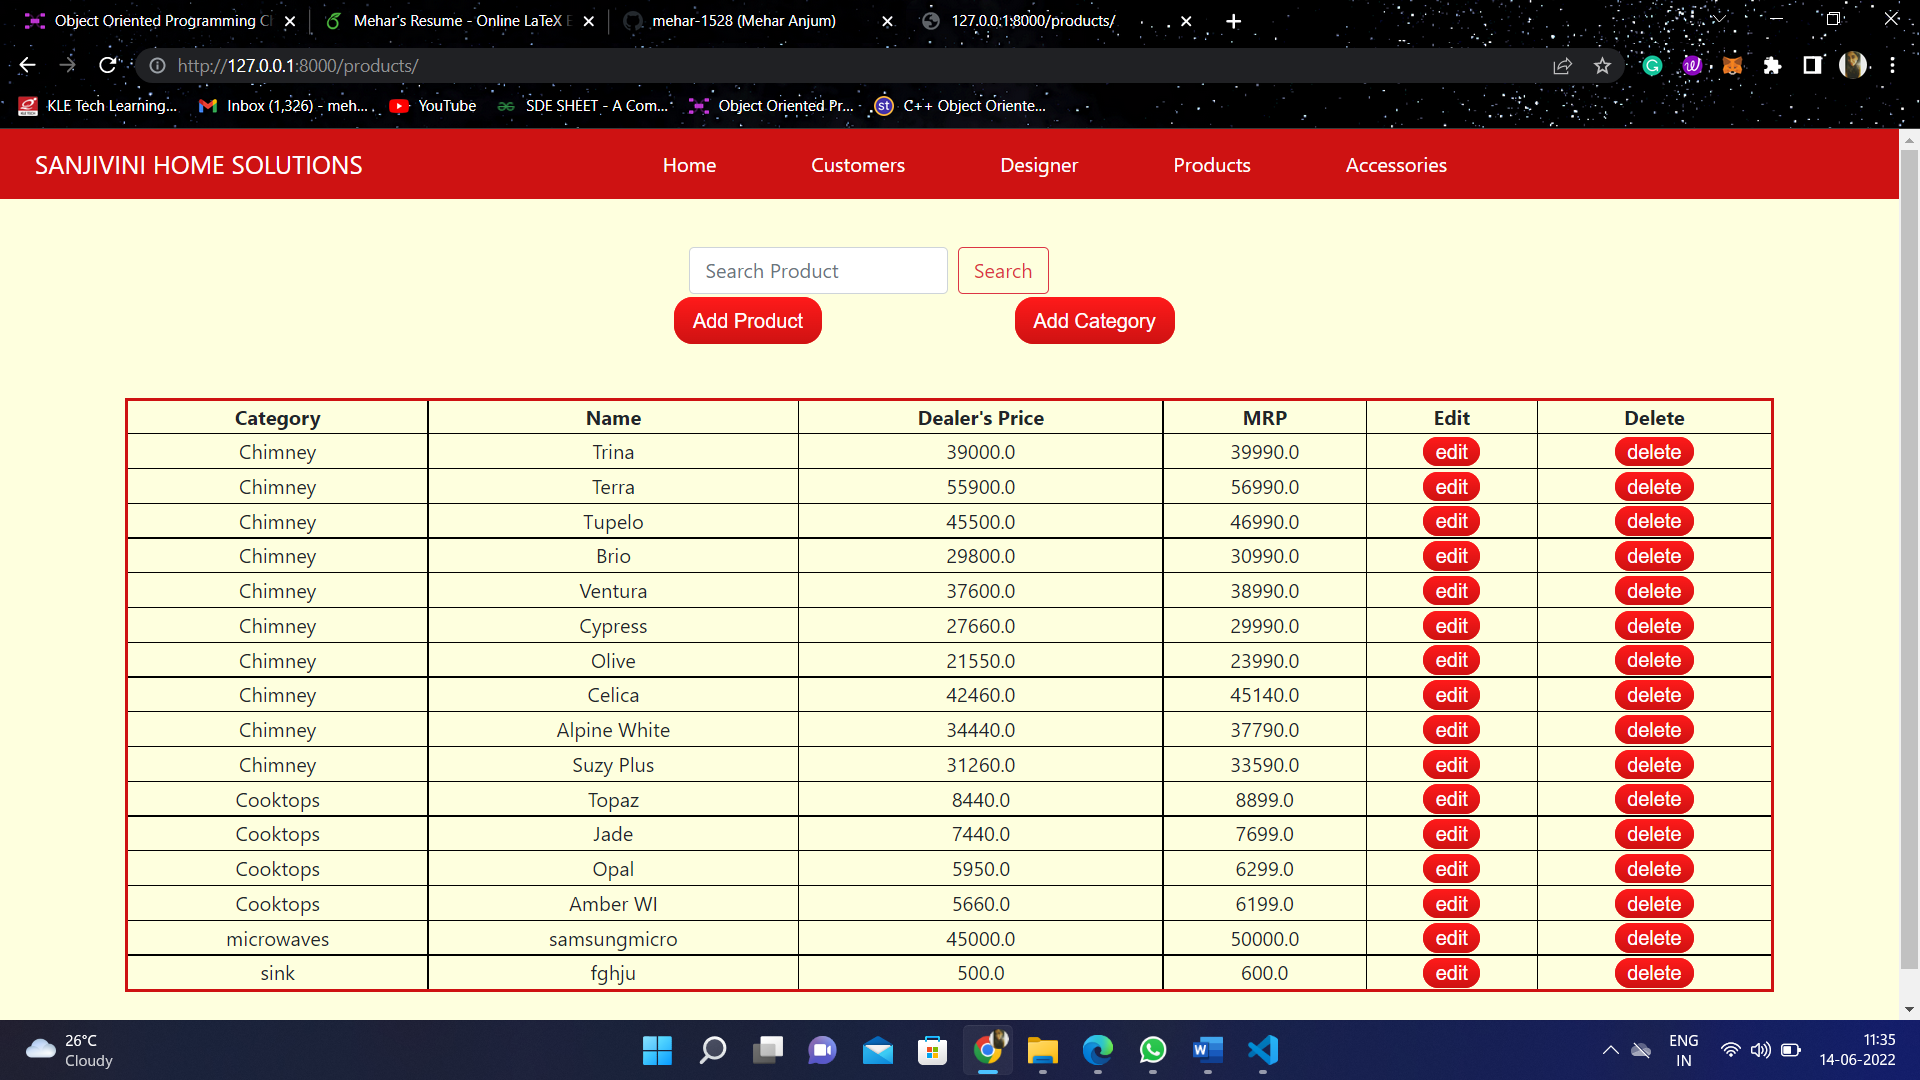
Task: Click the Add Category button
Action: (1094, 320)
